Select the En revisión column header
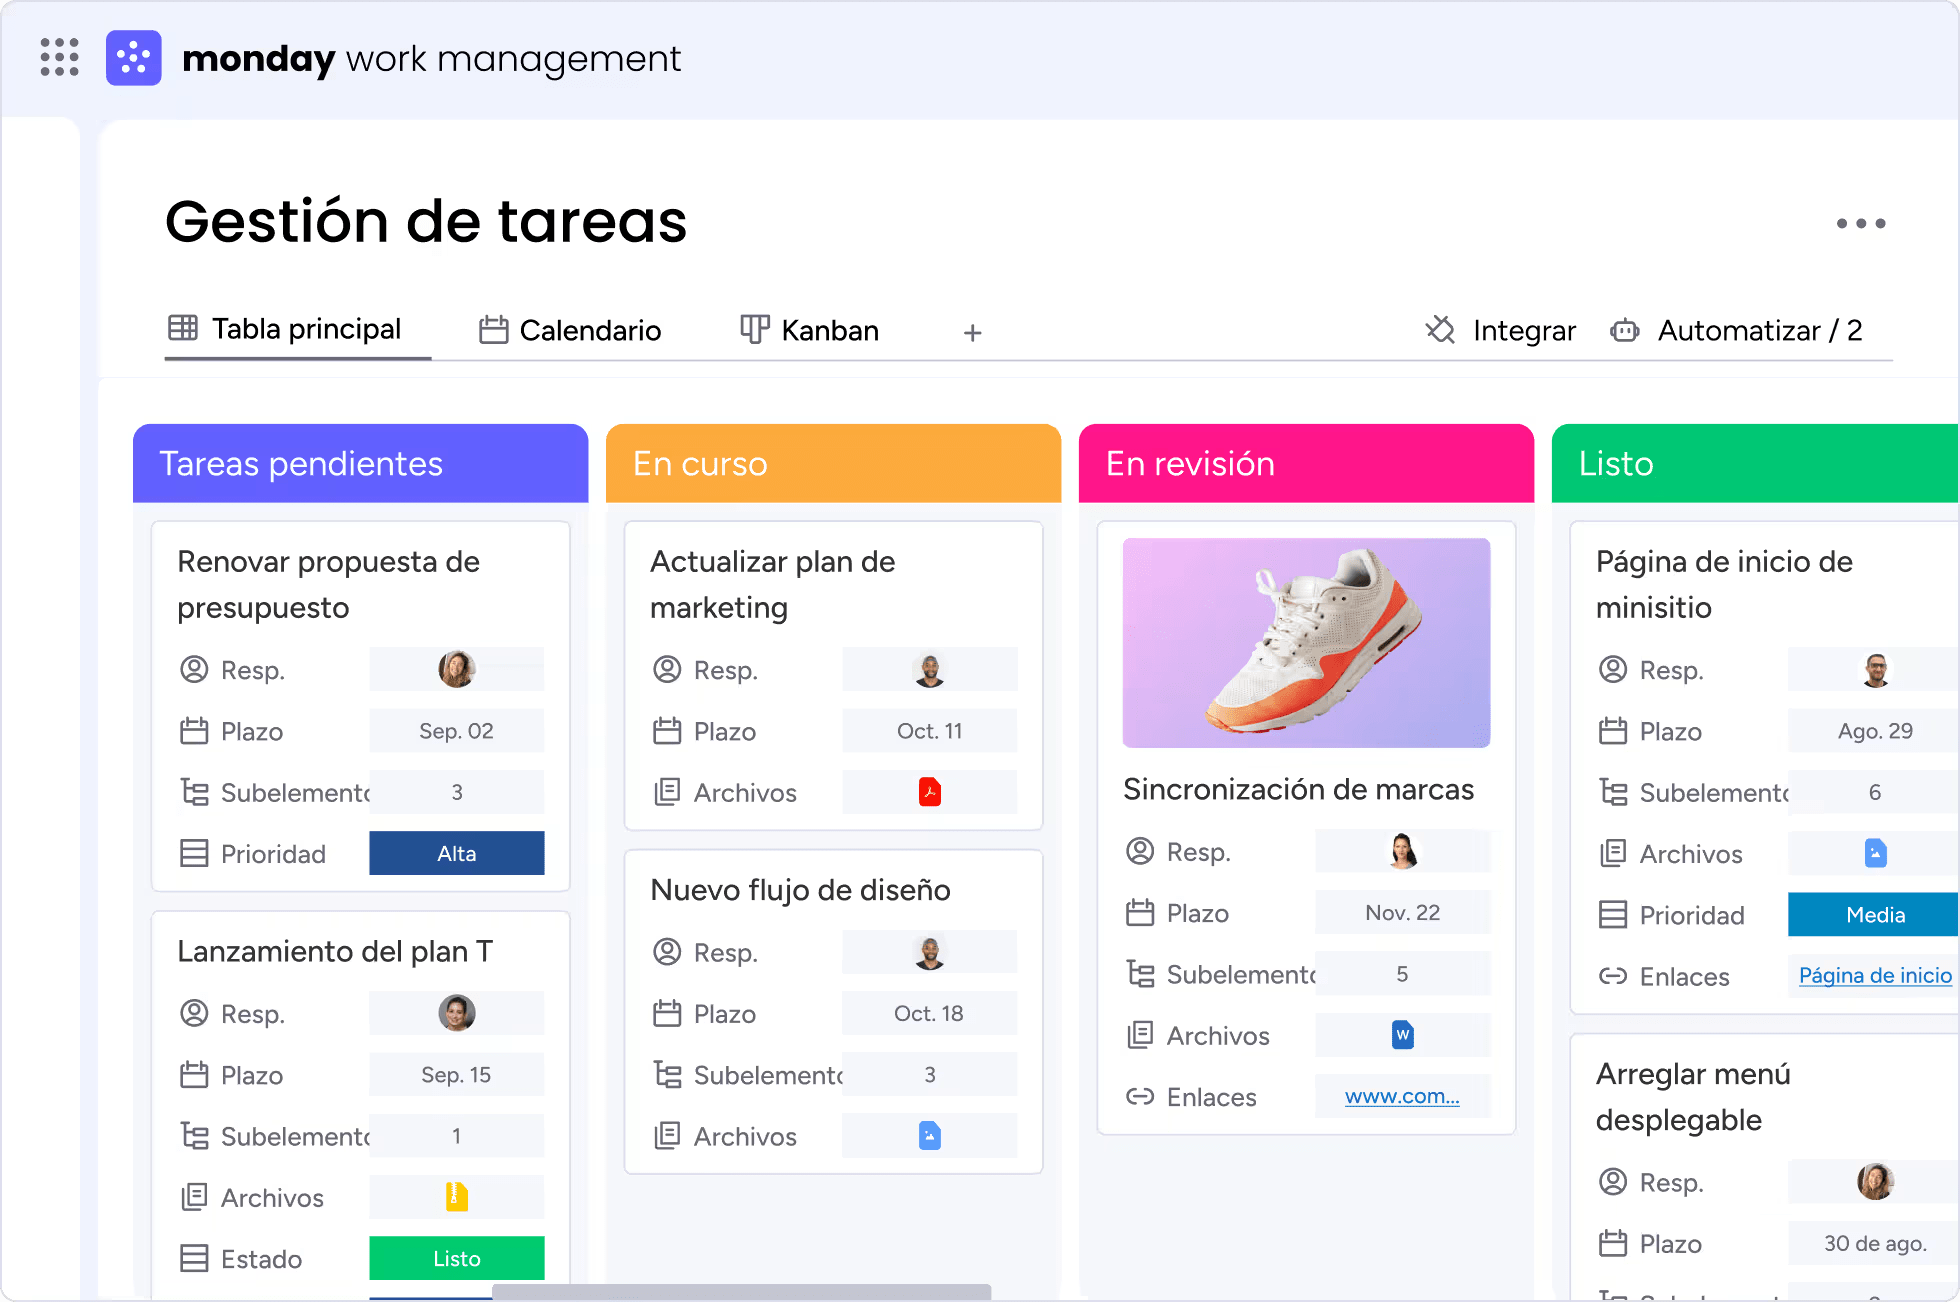 coord(1306,463)
